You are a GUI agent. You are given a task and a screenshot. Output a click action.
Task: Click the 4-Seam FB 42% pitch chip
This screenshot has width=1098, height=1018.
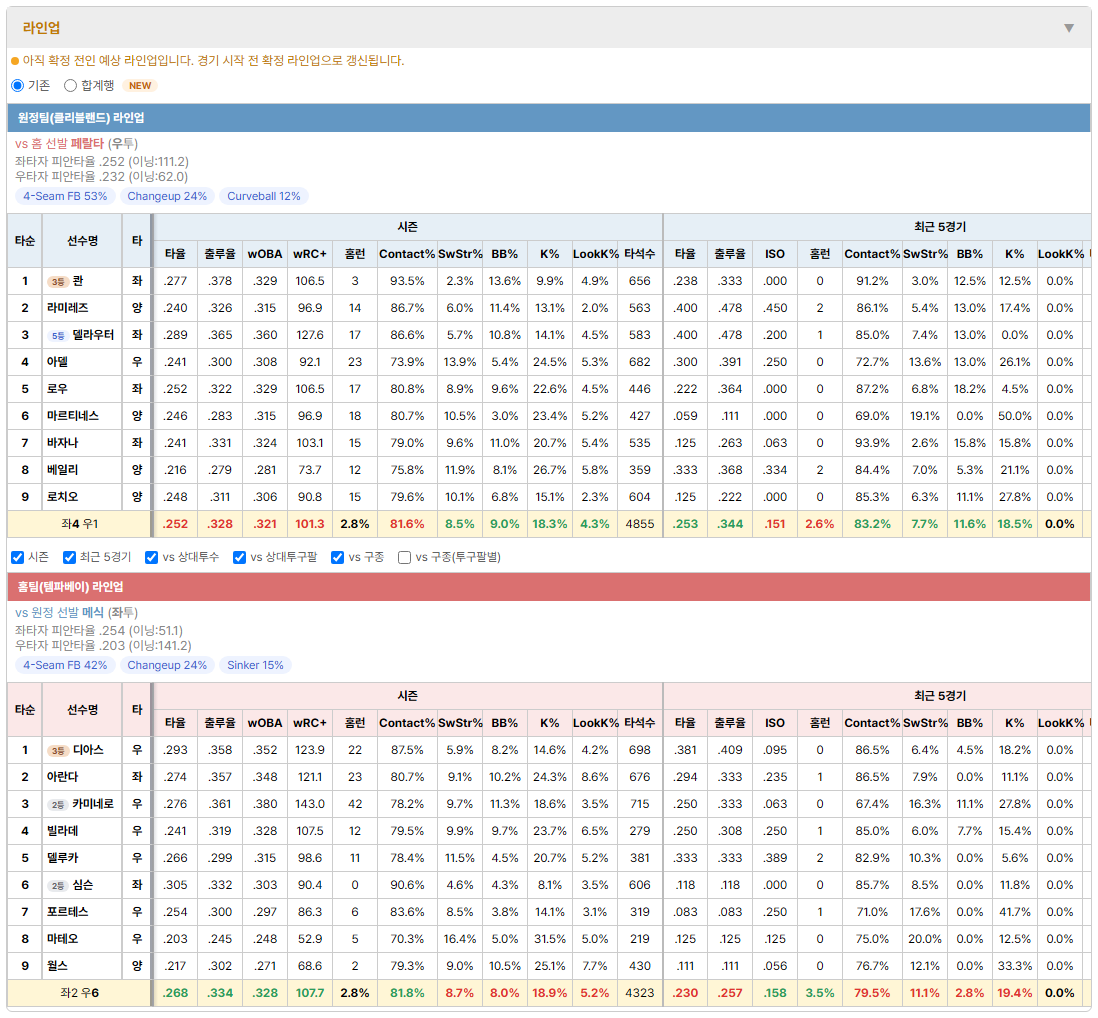(65, 665)
